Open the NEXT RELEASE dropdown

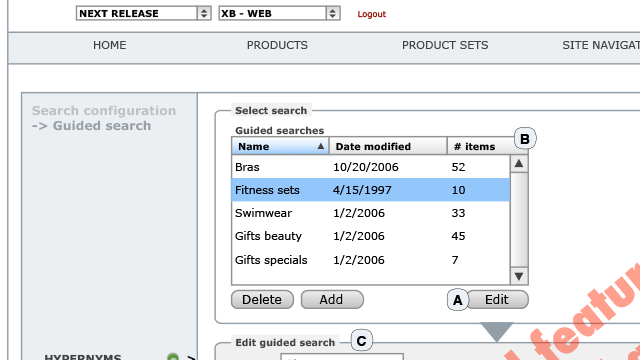(x=143, y=13)
